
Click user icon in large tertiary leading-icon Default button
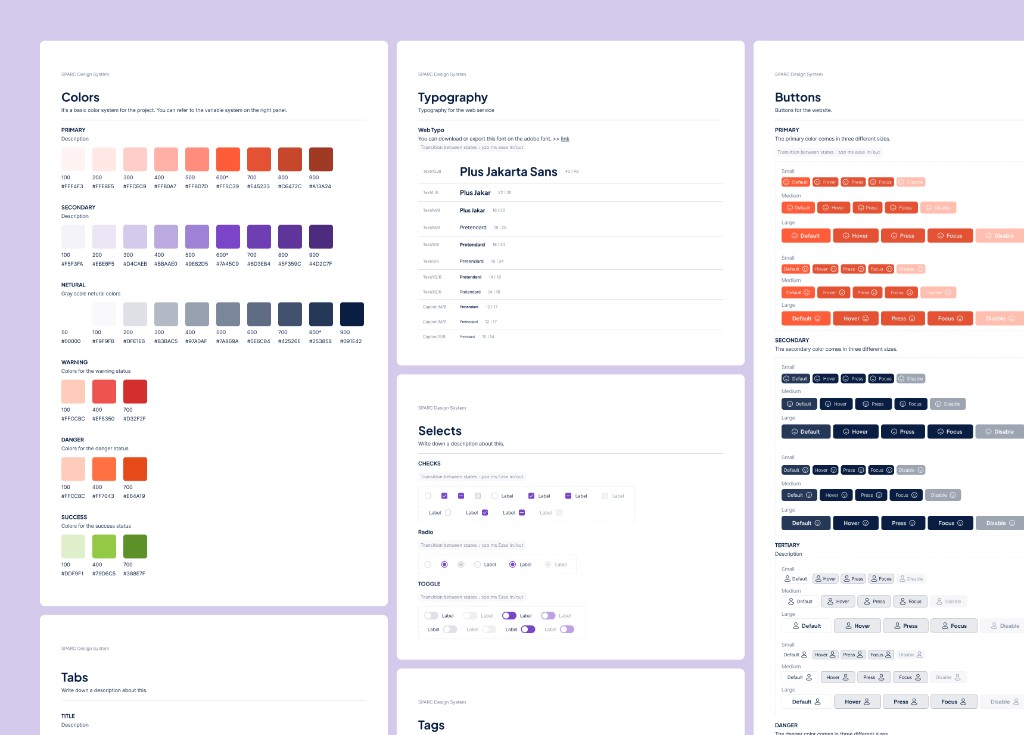point(796,626)
